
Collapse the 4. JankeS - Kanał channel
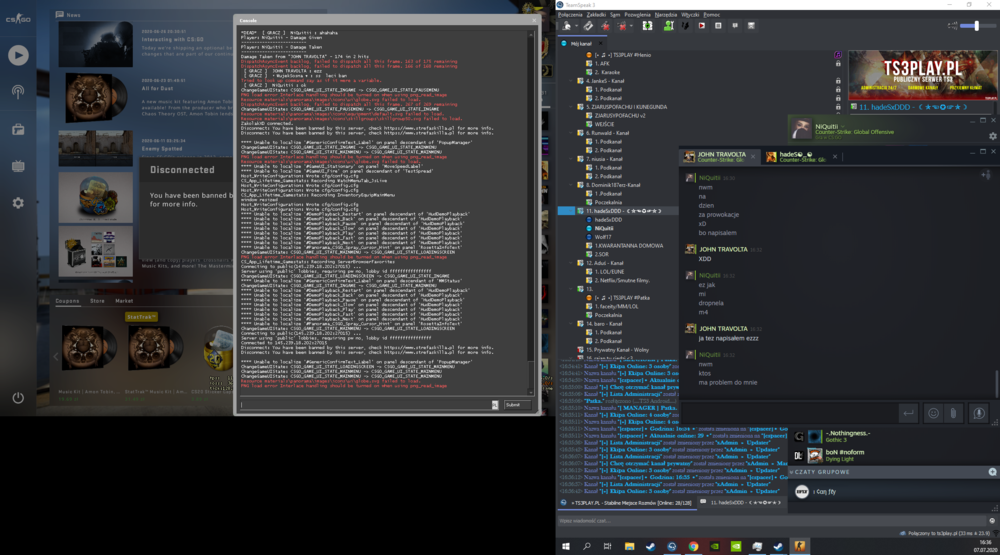(x=571, y=81)
